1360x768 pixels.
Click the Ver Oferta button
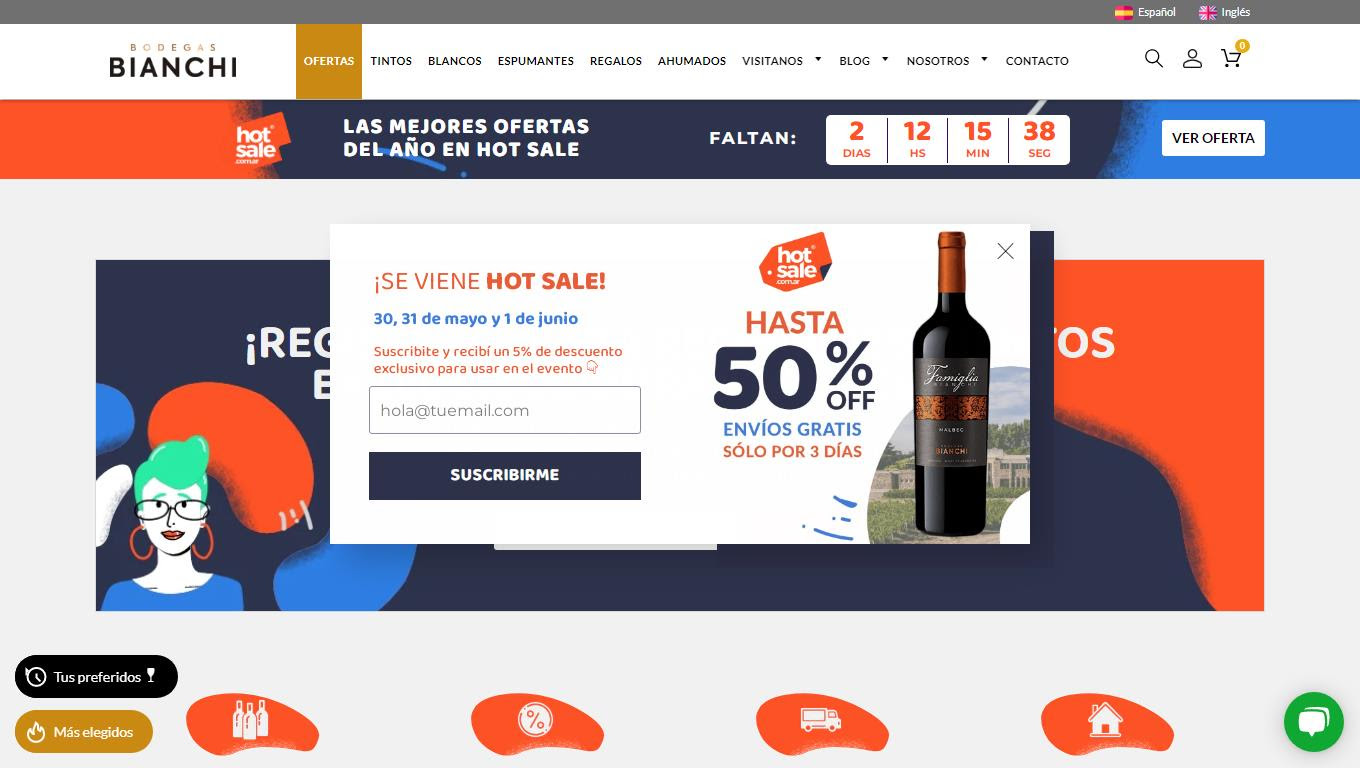(x=1213, y=138)
